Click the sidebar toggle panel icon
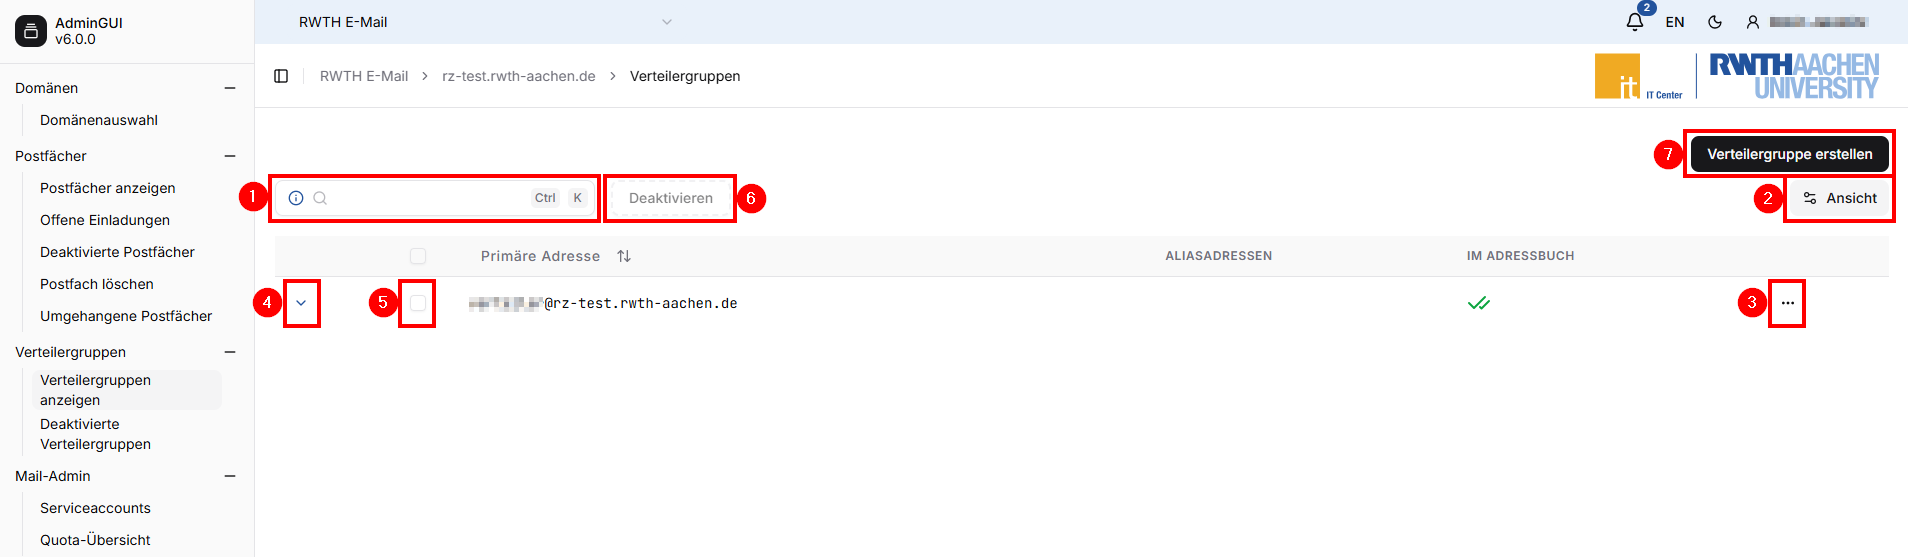This screenshot has height=557, width=1908. pos(281,76)
